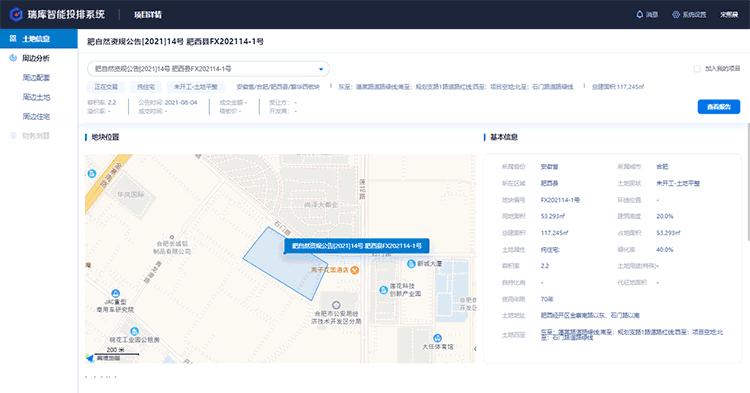
Task: Click the 纯住宅 land property value
Action: click(550, 250)
